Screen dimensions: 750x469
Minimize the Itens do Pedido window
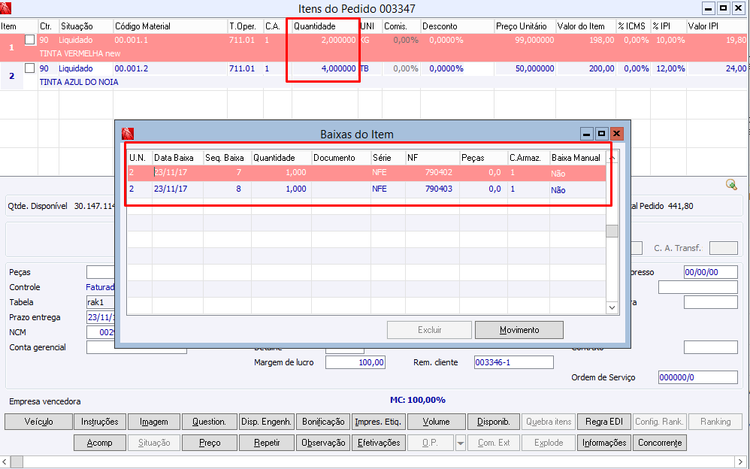(709, 8)
